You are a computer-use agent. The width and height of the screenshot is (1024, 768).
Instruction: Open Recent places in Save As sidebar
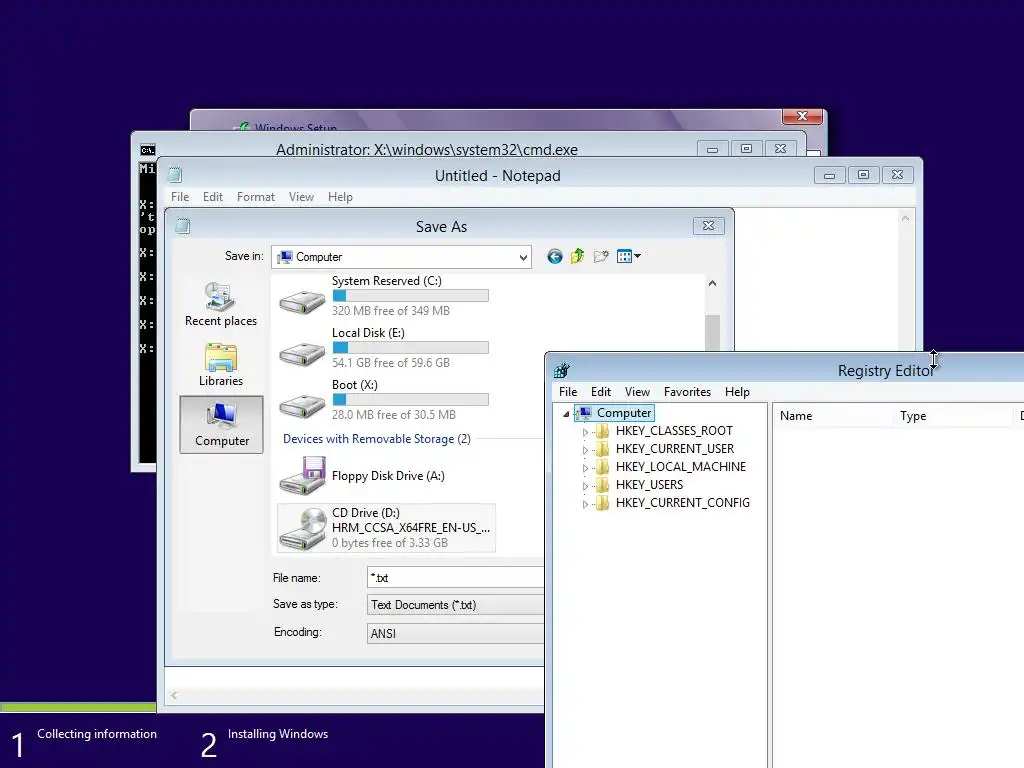point(221,304)
